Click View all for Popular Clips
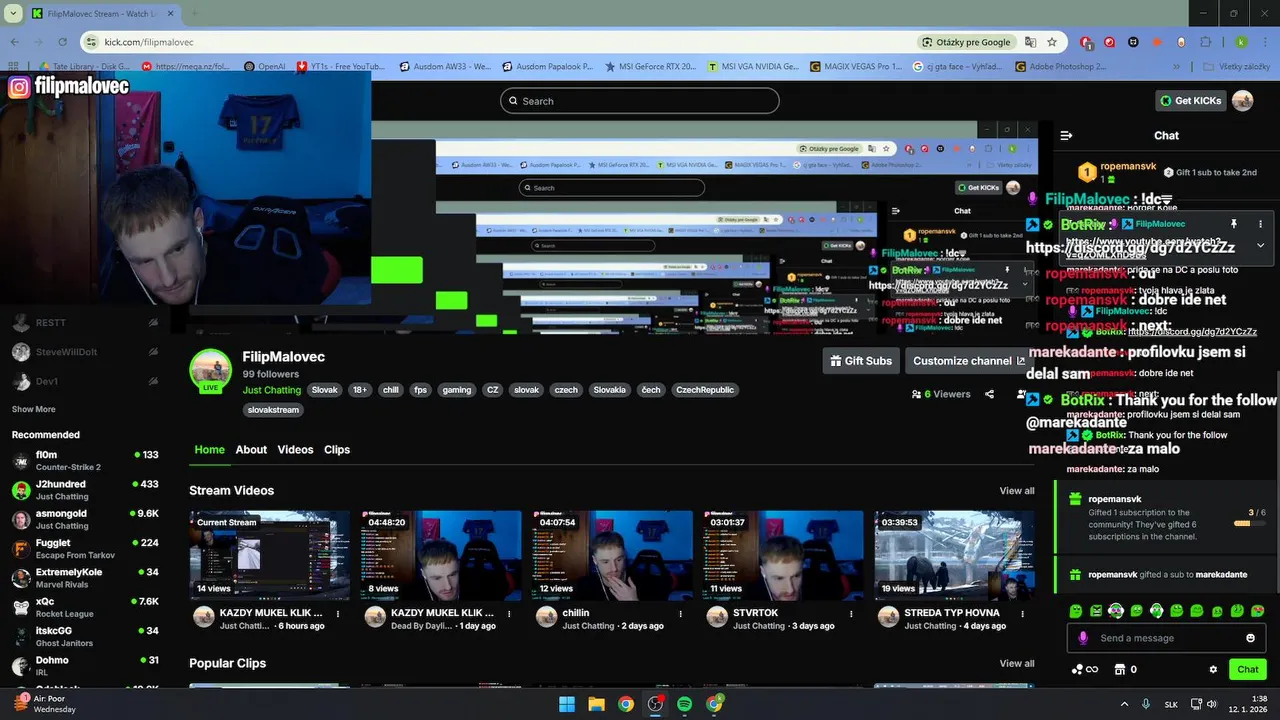This screenshot has width=1280, height=720. tap(1017, 663)
